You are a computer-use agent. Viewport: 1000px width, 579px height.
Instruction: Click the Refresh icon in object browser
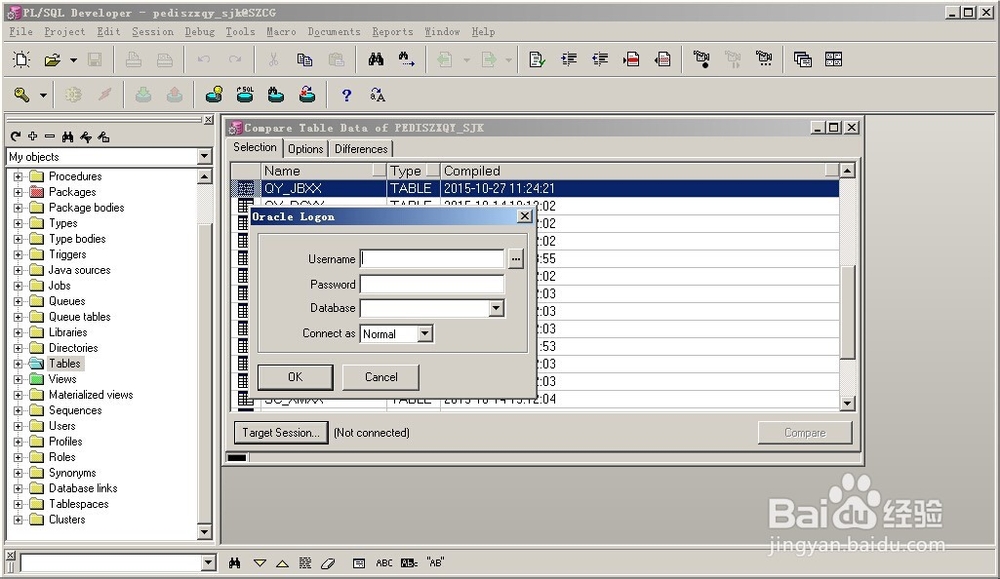[16, 136]
